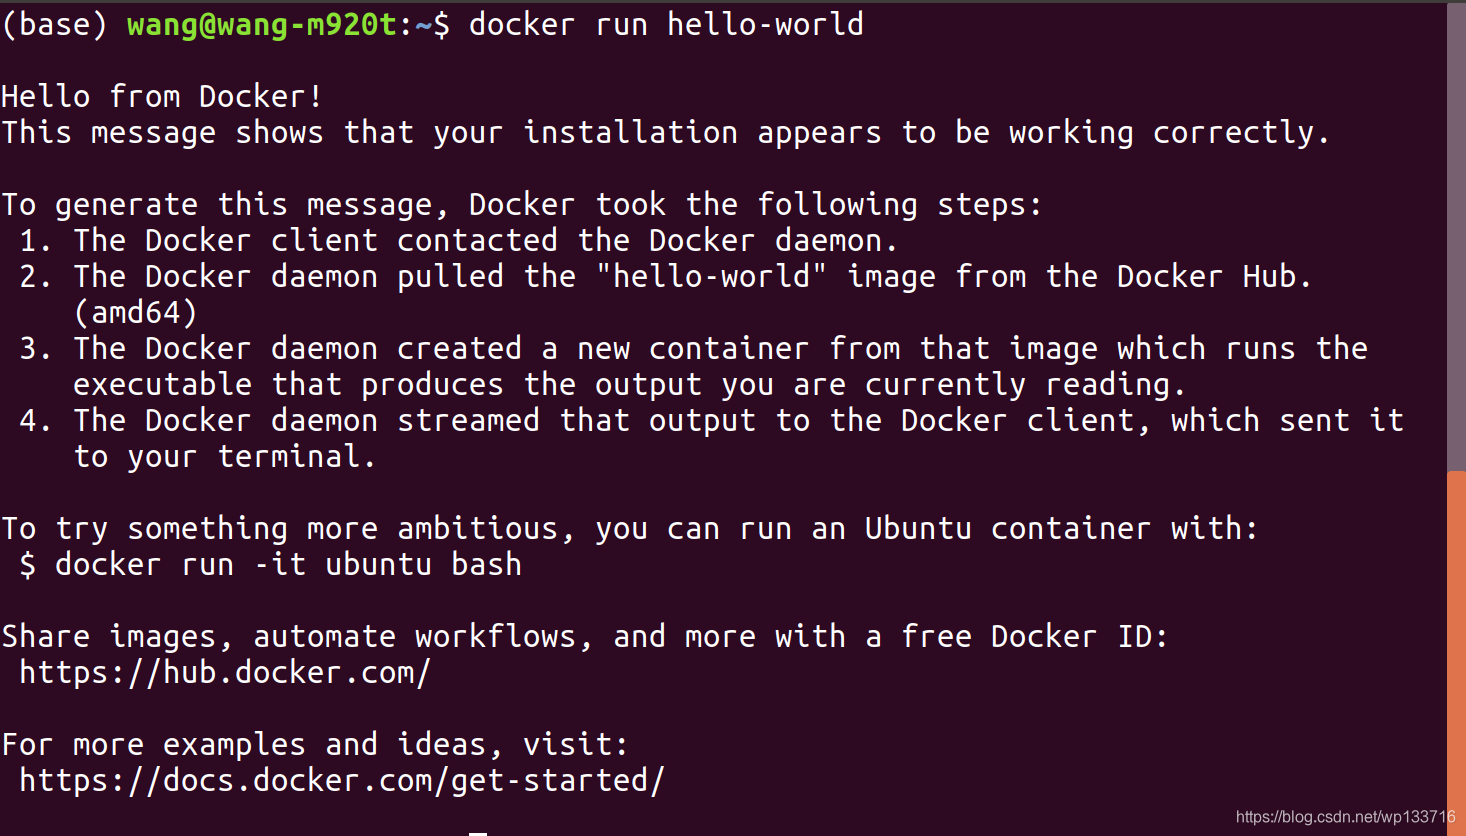This screenshot has width=1466, height=836.
Task: Click the orange terminal scrollbar thumb
Action: click(x=1456, y=652)
